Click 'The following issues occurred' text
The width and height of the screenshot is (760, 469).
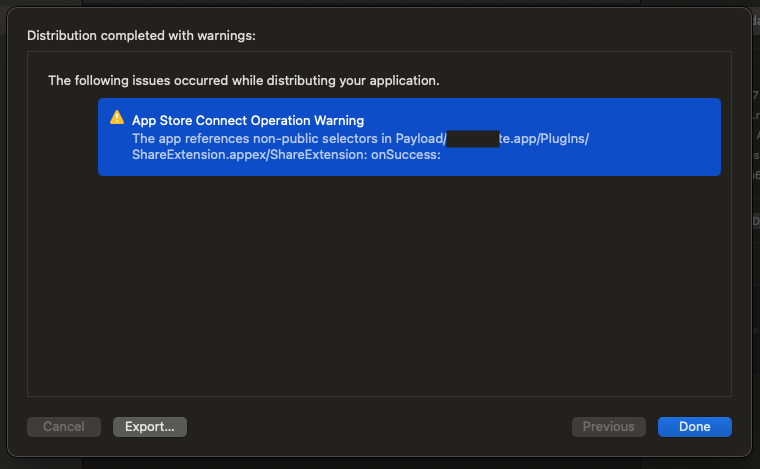click(x=244, y=80)
